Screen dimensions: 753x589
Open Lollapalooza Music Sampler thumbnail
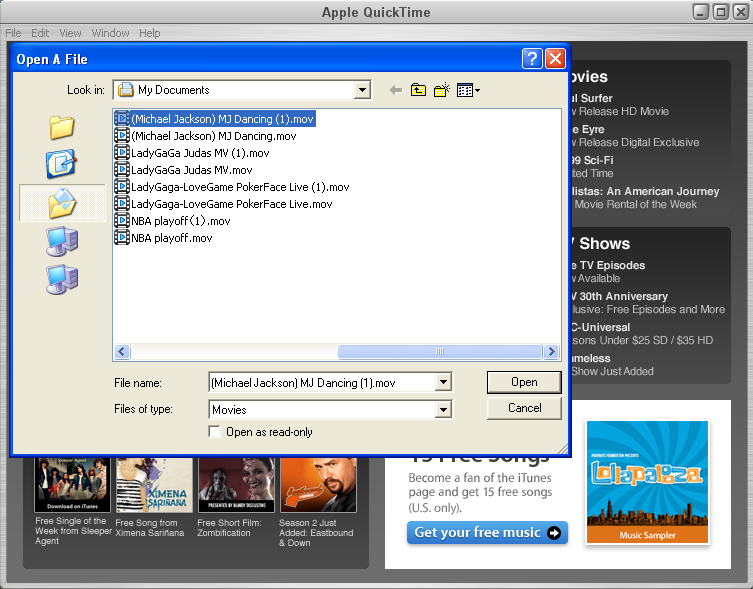tap(647, 482)
